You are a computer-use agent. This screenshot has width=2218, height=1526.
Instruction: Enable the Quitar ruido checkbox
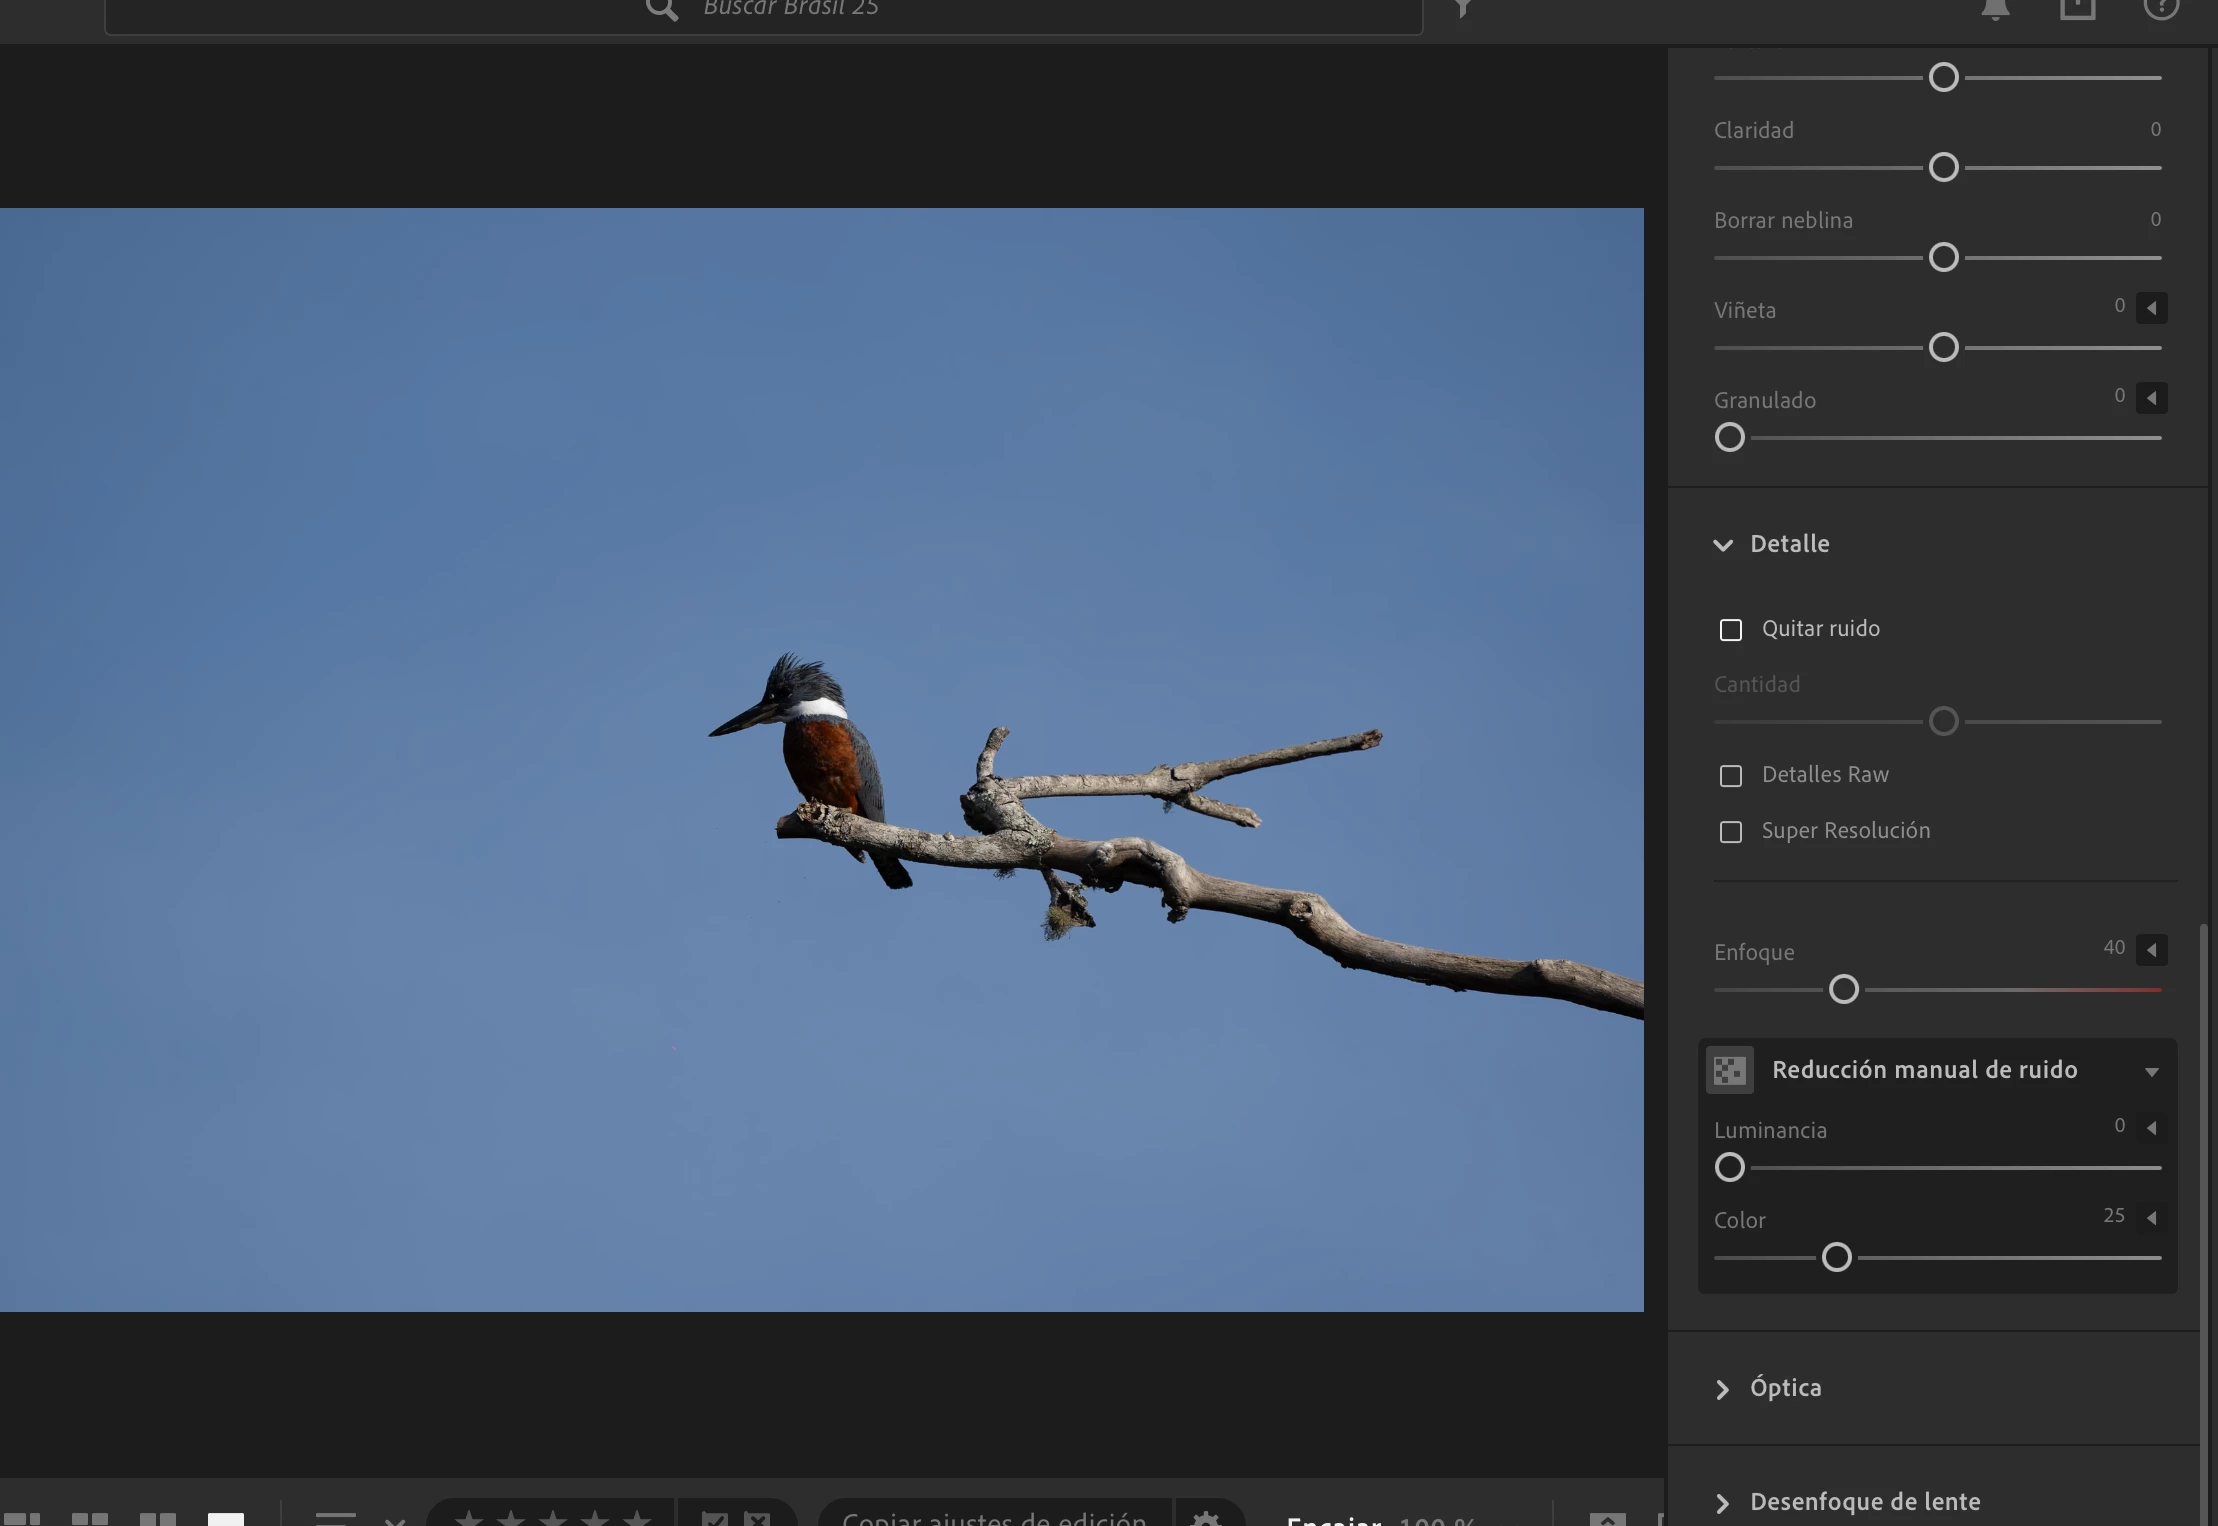click(1730, 630)
